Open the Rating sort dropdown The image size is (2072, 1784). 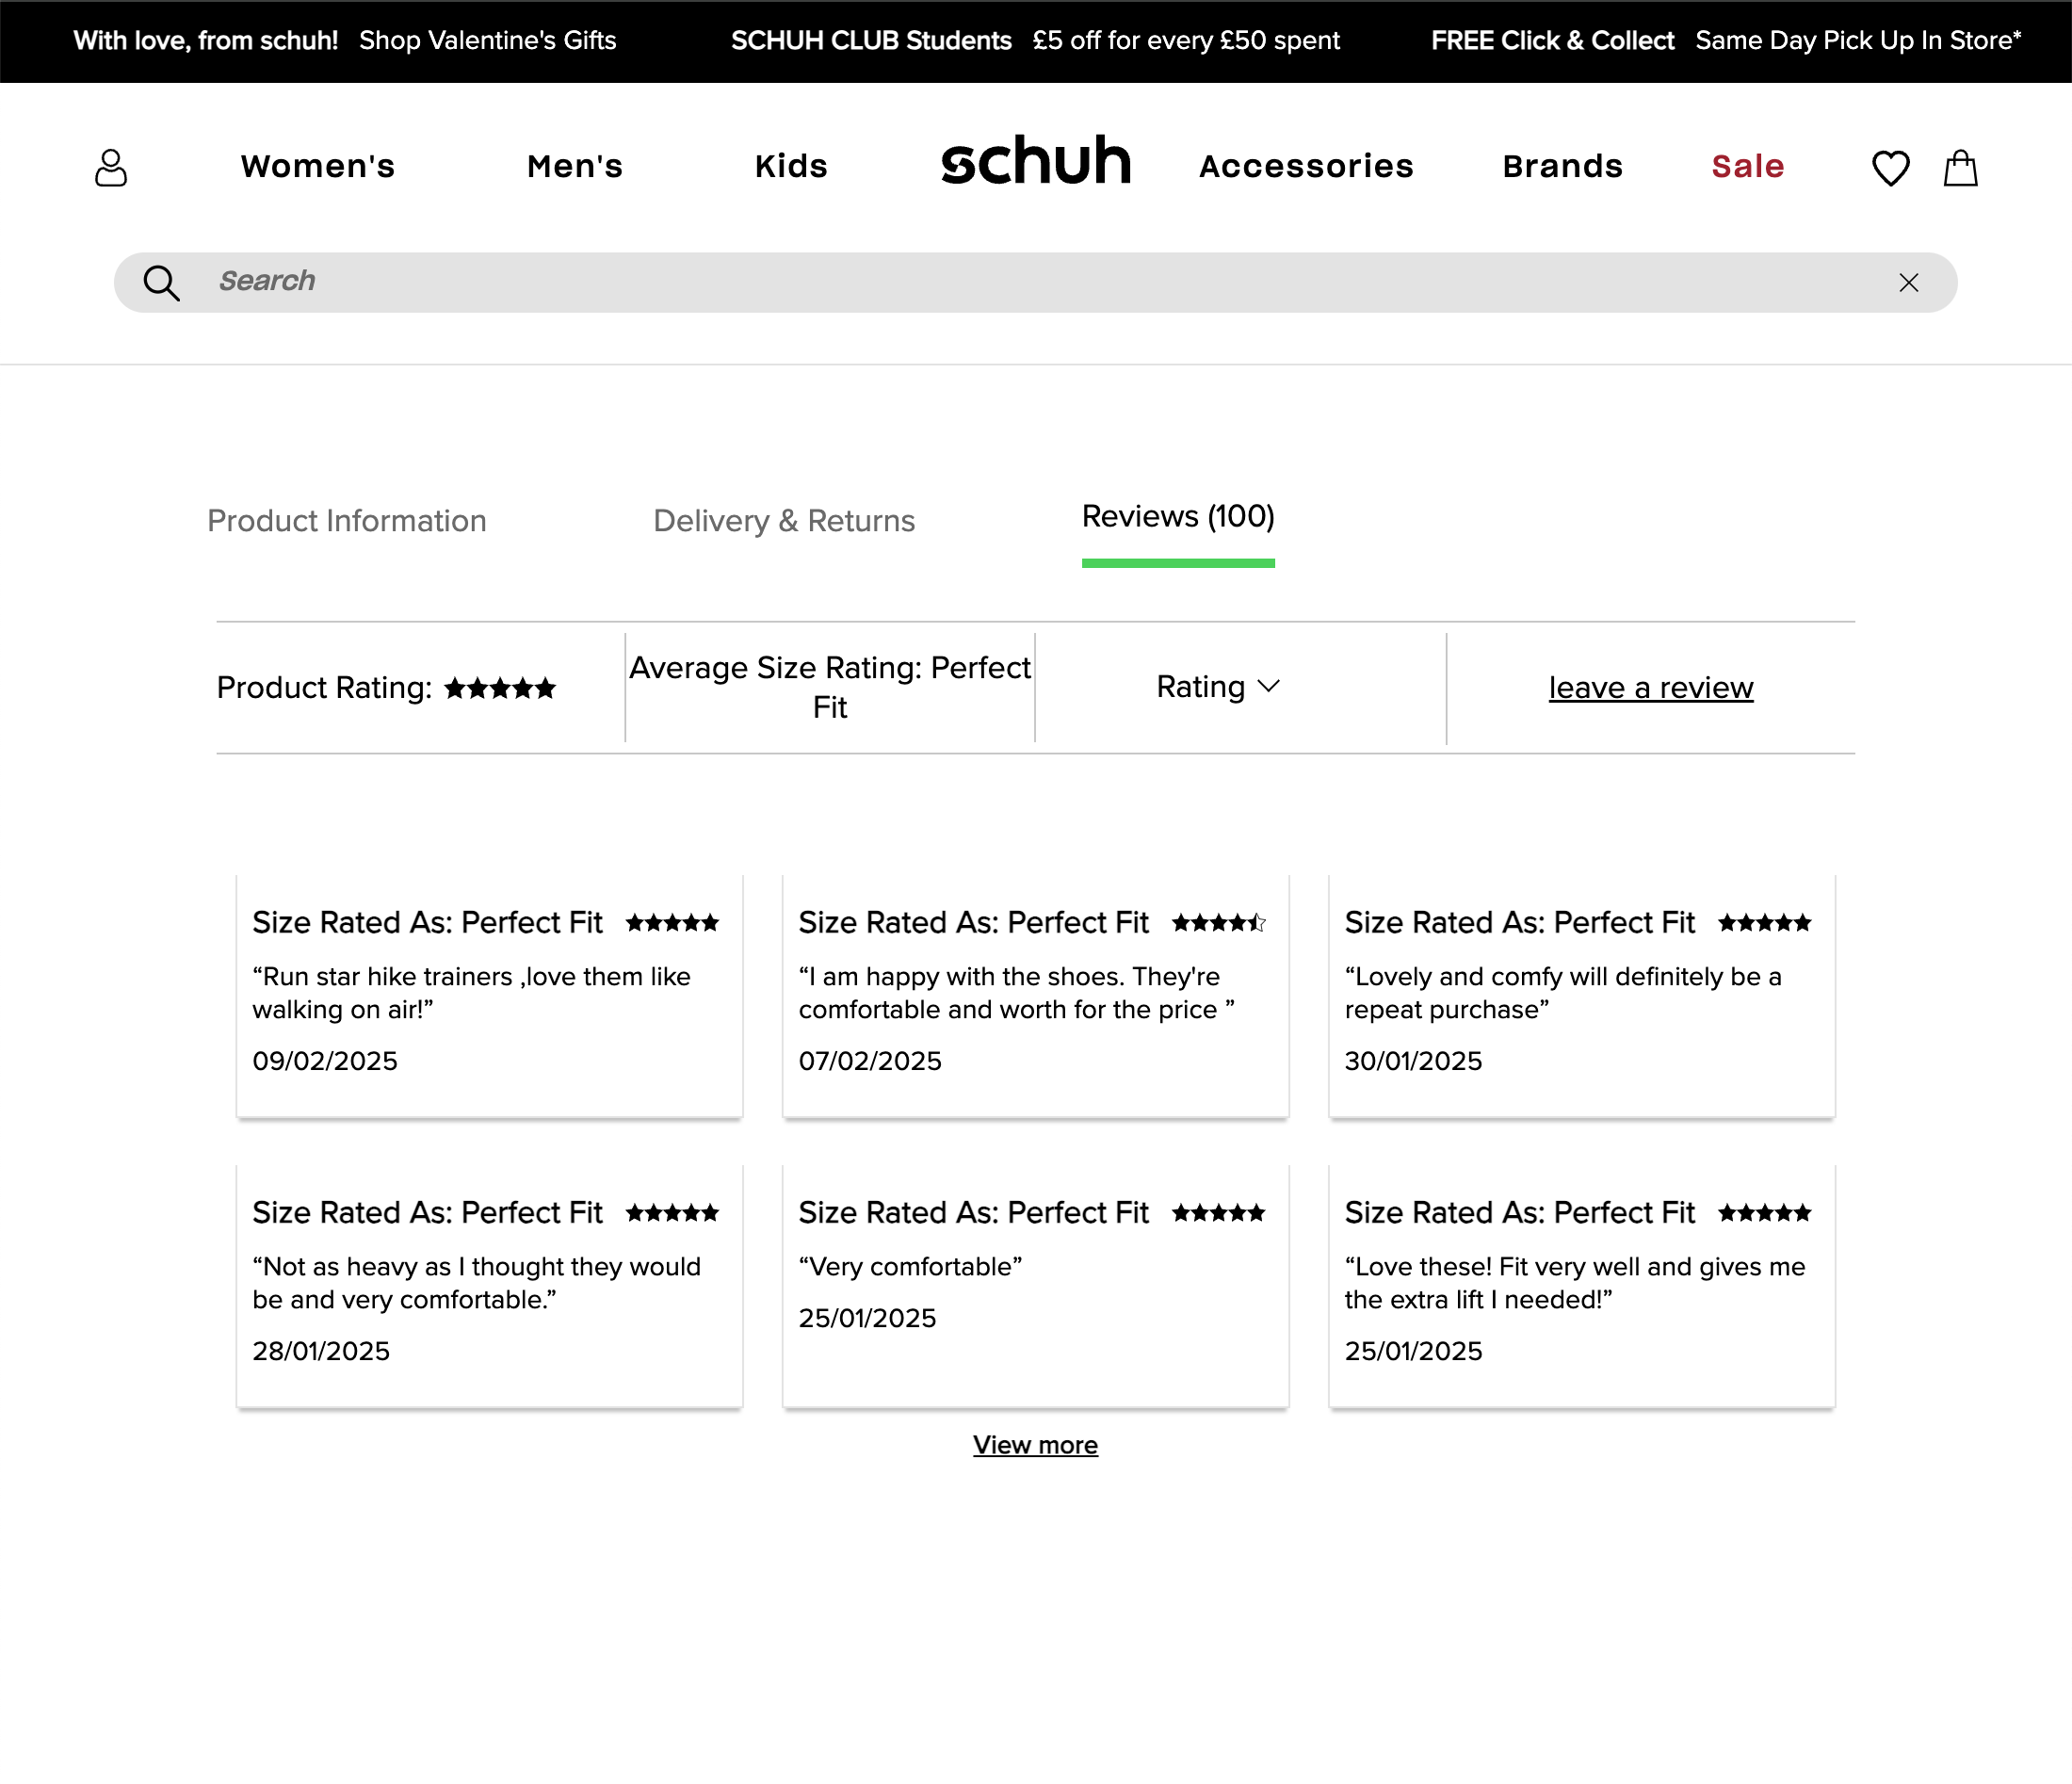(1218, 687)
